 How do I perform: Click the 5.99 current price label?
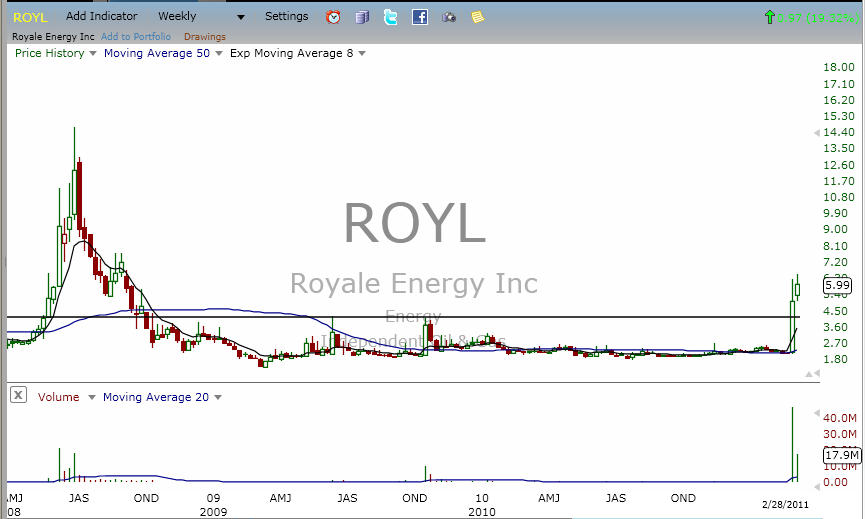click(837, 285)
